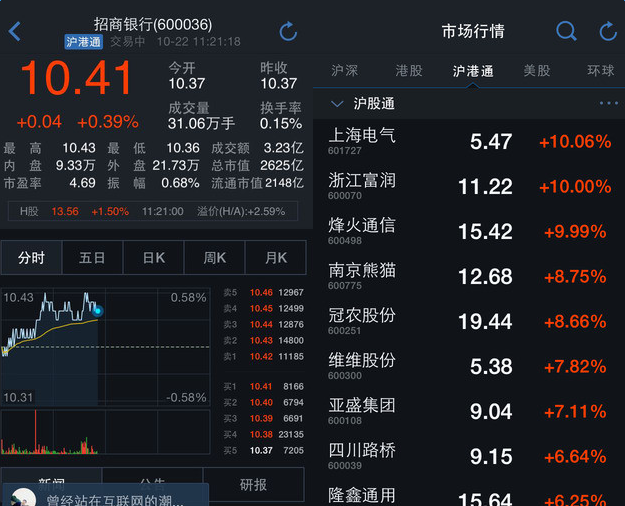Image resolution: width=625 pixels, height=506 pixels.
Task: Open search in 市场行情
Action: (566, 31)
